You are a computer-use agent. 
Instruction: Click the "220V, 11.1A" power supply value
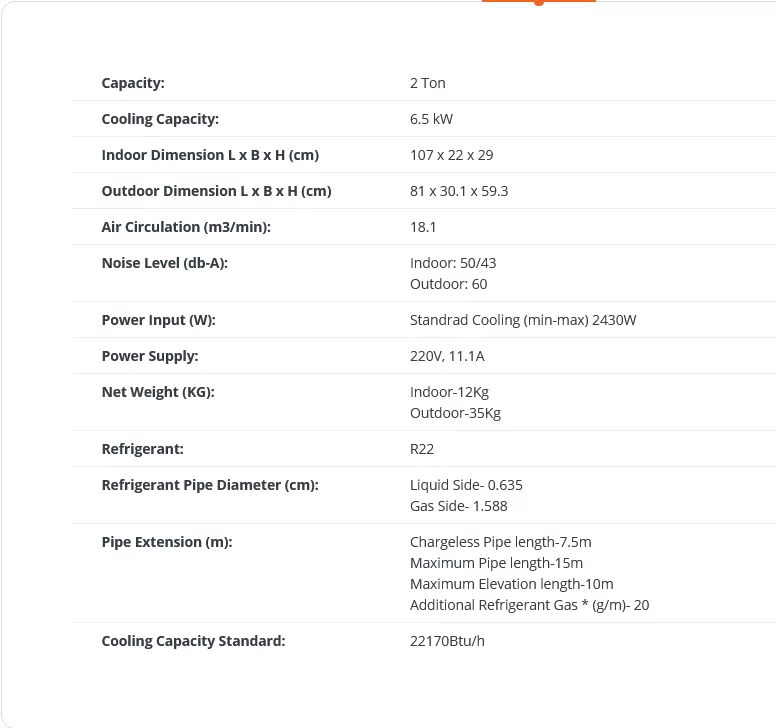click(x=447, y=356)
